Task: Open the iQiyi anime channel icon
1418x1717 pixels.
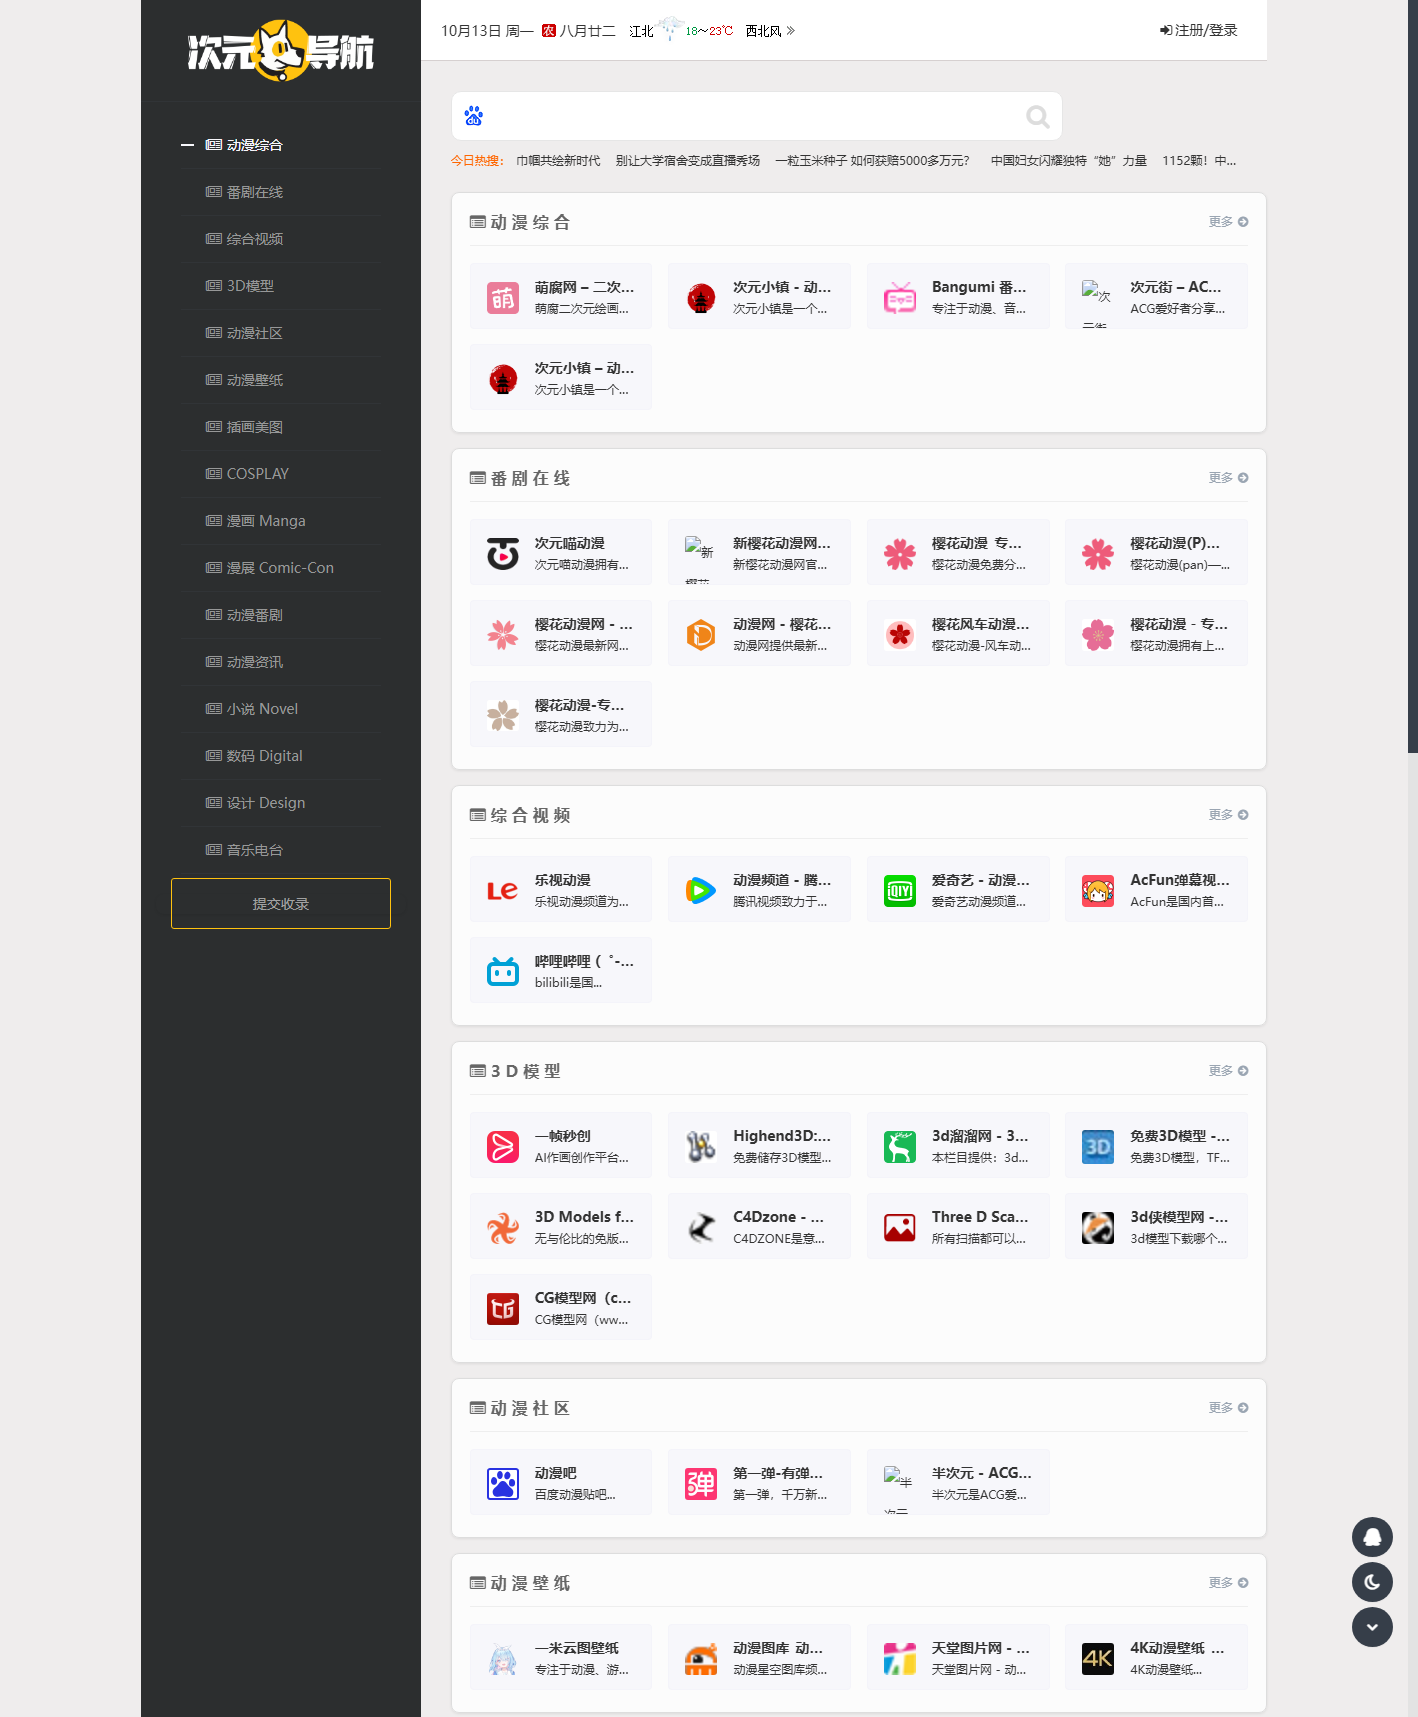Action: (900, 890)
